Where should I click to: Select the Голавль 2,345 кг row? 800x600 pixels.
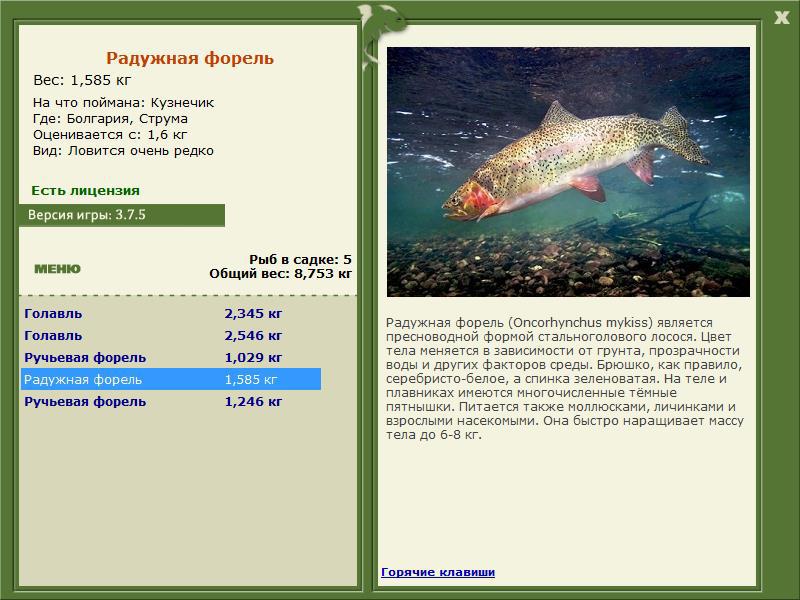(171, 313)
